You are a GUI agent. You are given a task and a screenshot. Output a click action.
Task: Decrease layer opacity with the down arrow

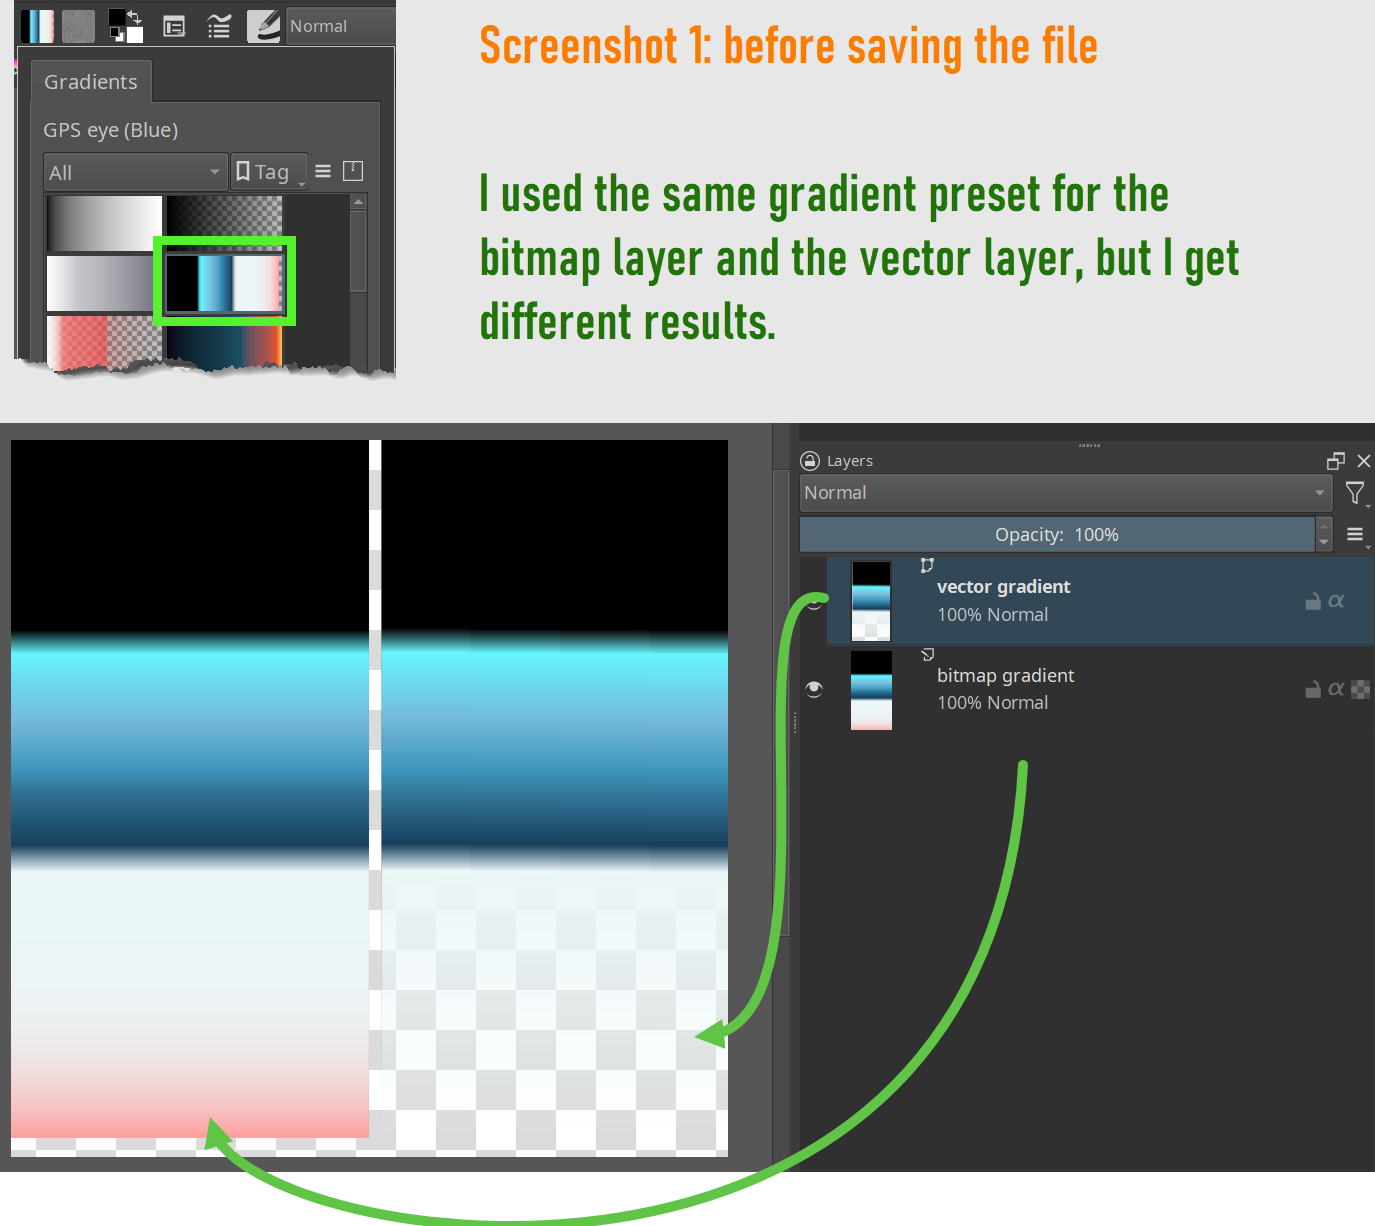click(1324, 543)
